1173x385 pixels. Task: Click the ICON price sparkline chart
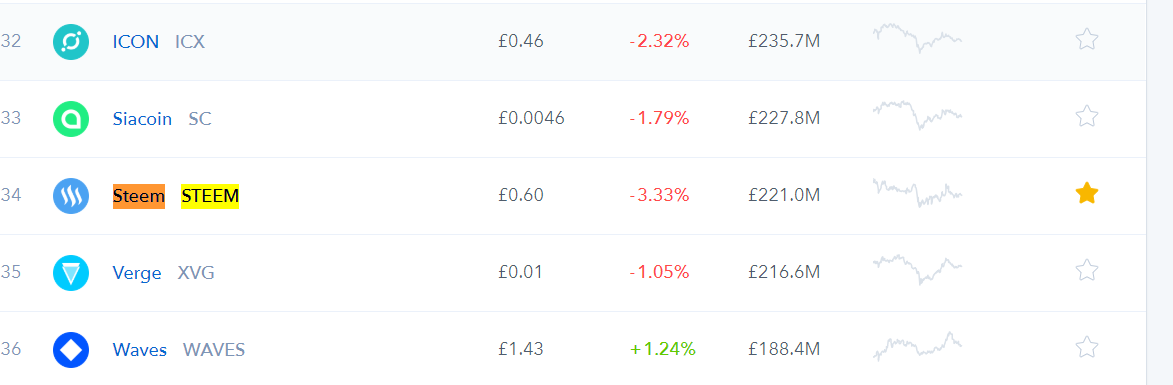pyautogui.click(x=917, y=37)
